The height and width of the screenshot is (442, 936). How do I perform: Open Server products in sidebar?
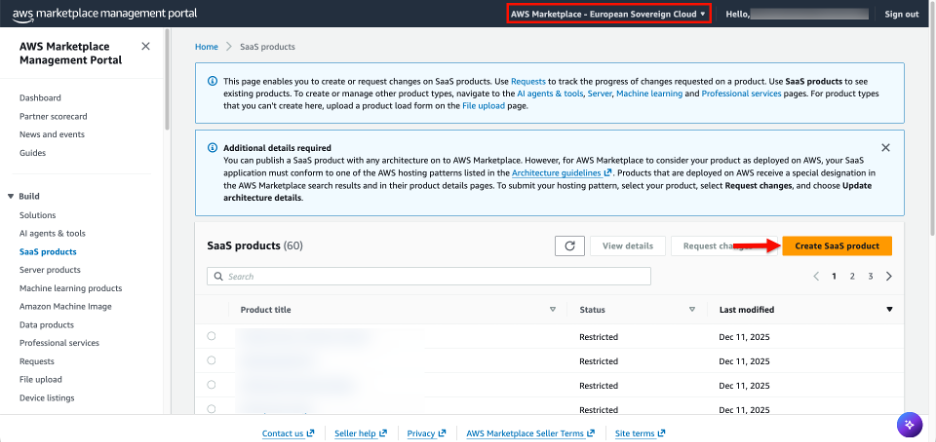[50, 270]
